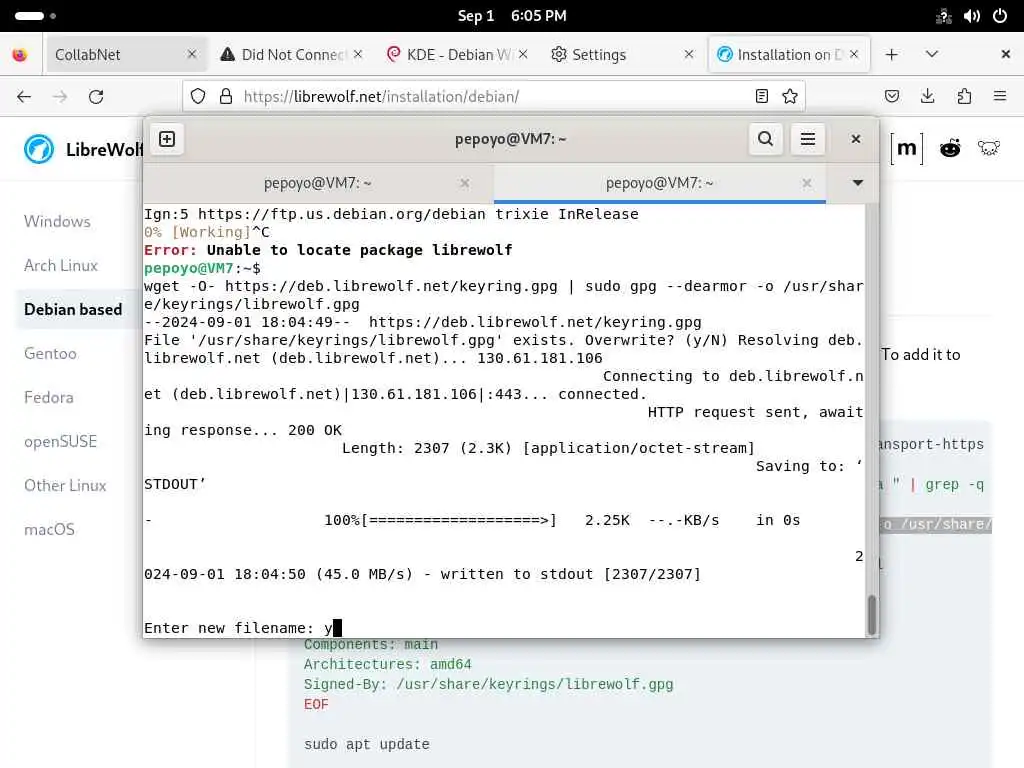Close the Installation on Debian tab
1024x768 pixels.
(854, 55)
